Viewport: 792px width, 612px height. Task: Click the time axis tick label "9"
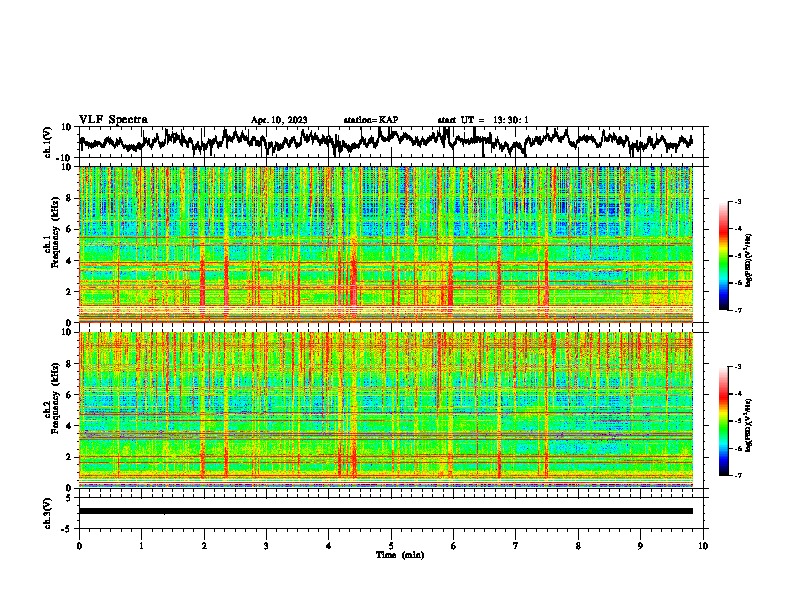[640, 546]
